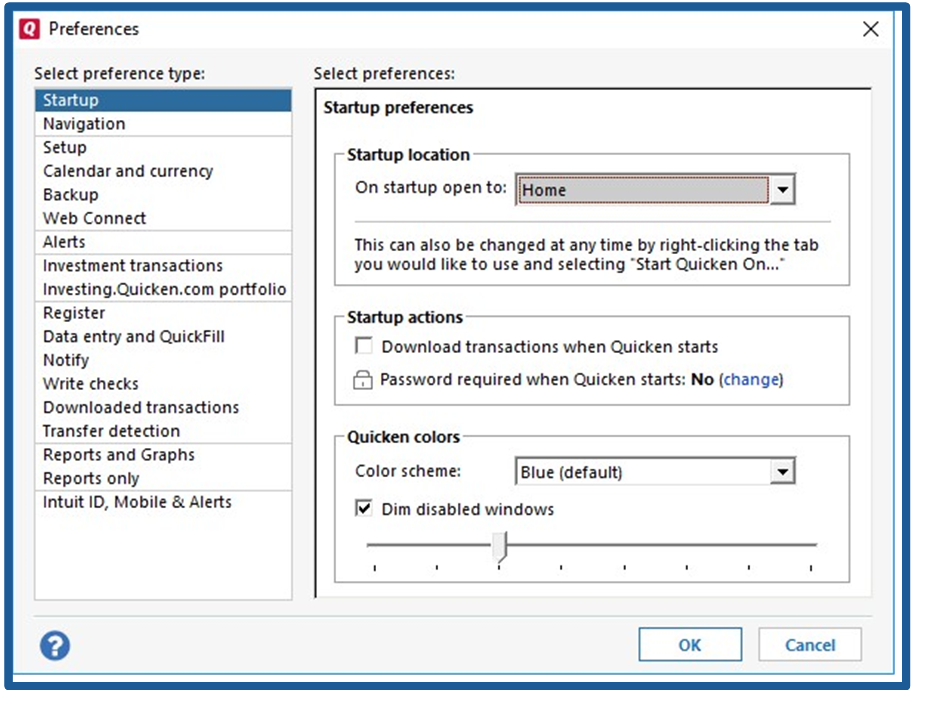Open the Backup preferences
Viewport: 926px width, 706px height.
(x=70, y=195)
